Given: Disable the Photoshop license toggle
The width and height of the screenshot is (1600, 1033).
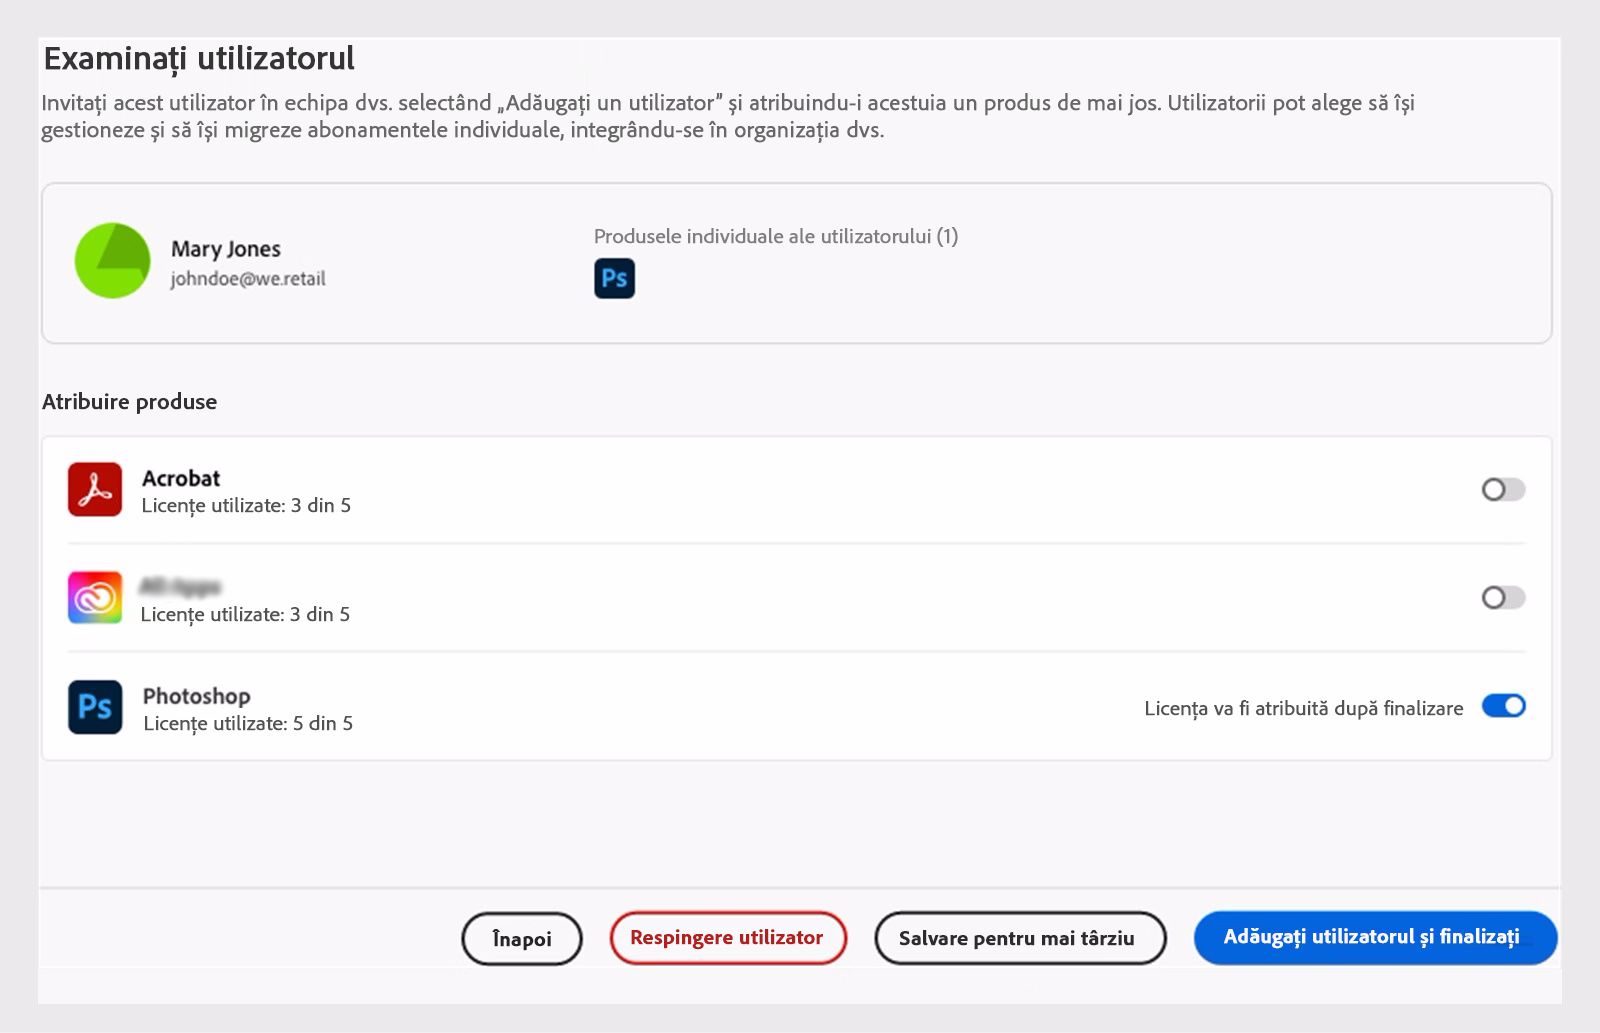Looking at the screenshot, I should (1502, 706).
